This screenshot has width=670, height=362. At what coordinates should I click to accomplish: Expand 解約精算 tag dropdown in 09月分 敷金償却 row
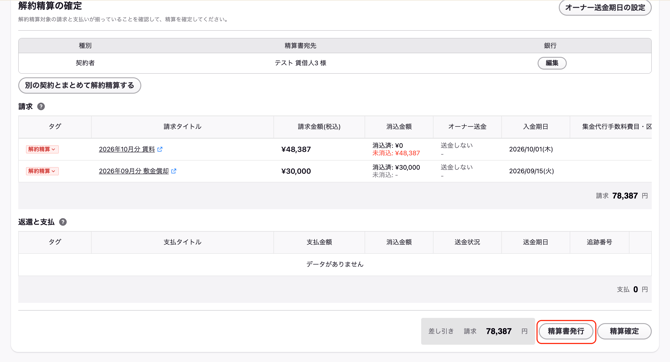pos(42,171)
